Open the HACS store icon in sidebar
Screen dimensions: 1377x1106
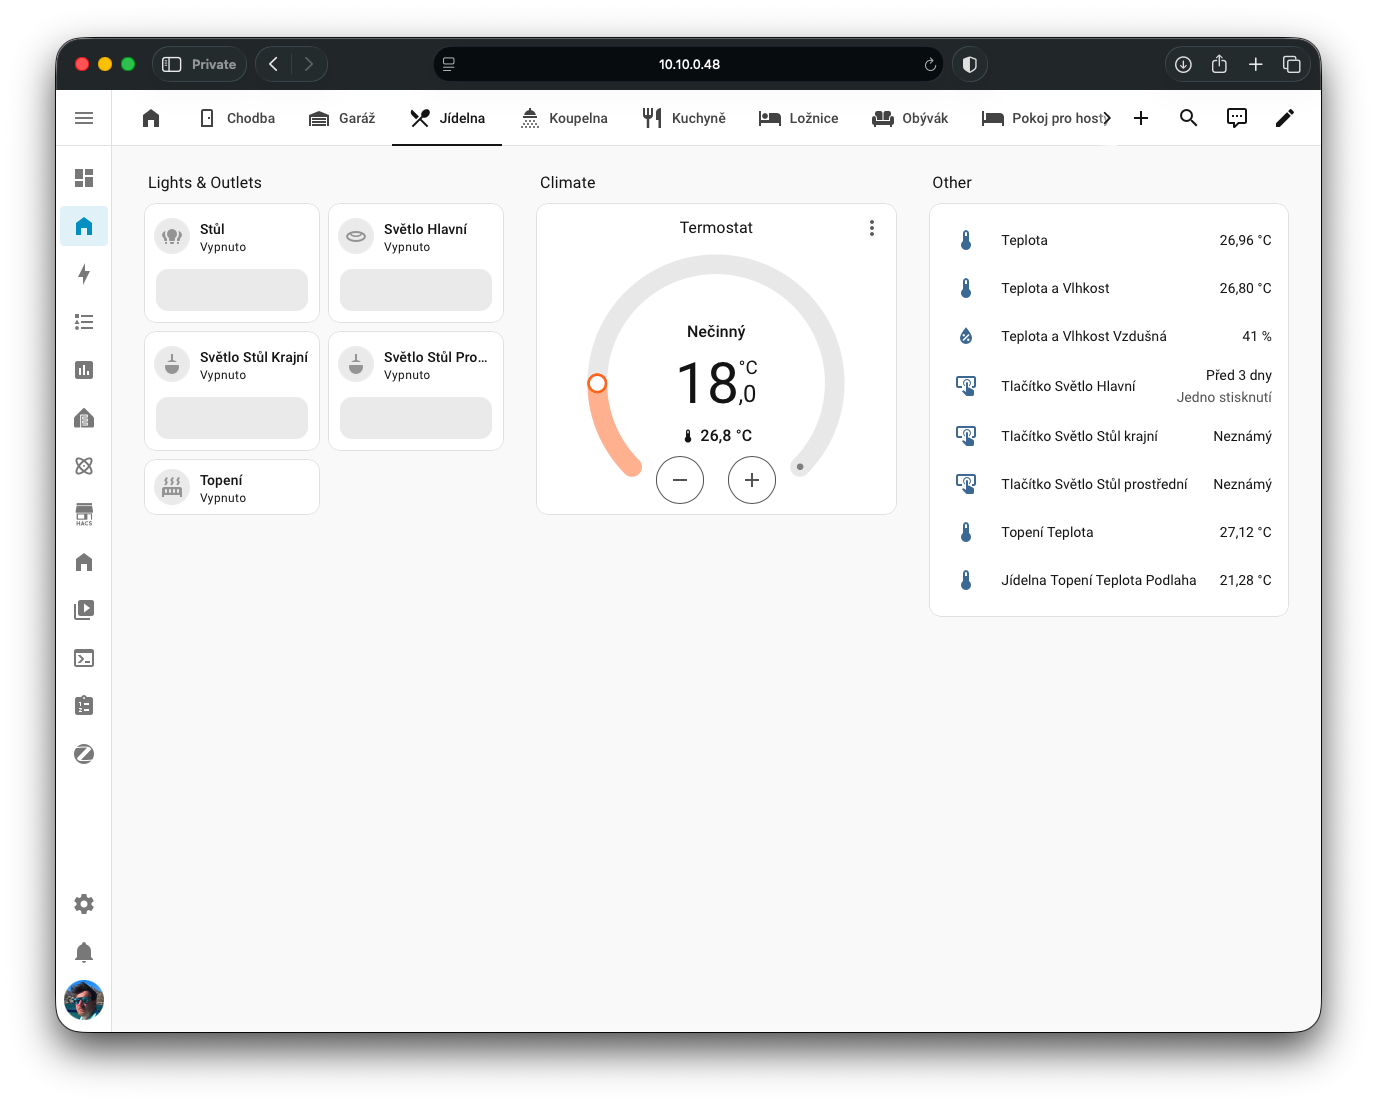point(84,514)
